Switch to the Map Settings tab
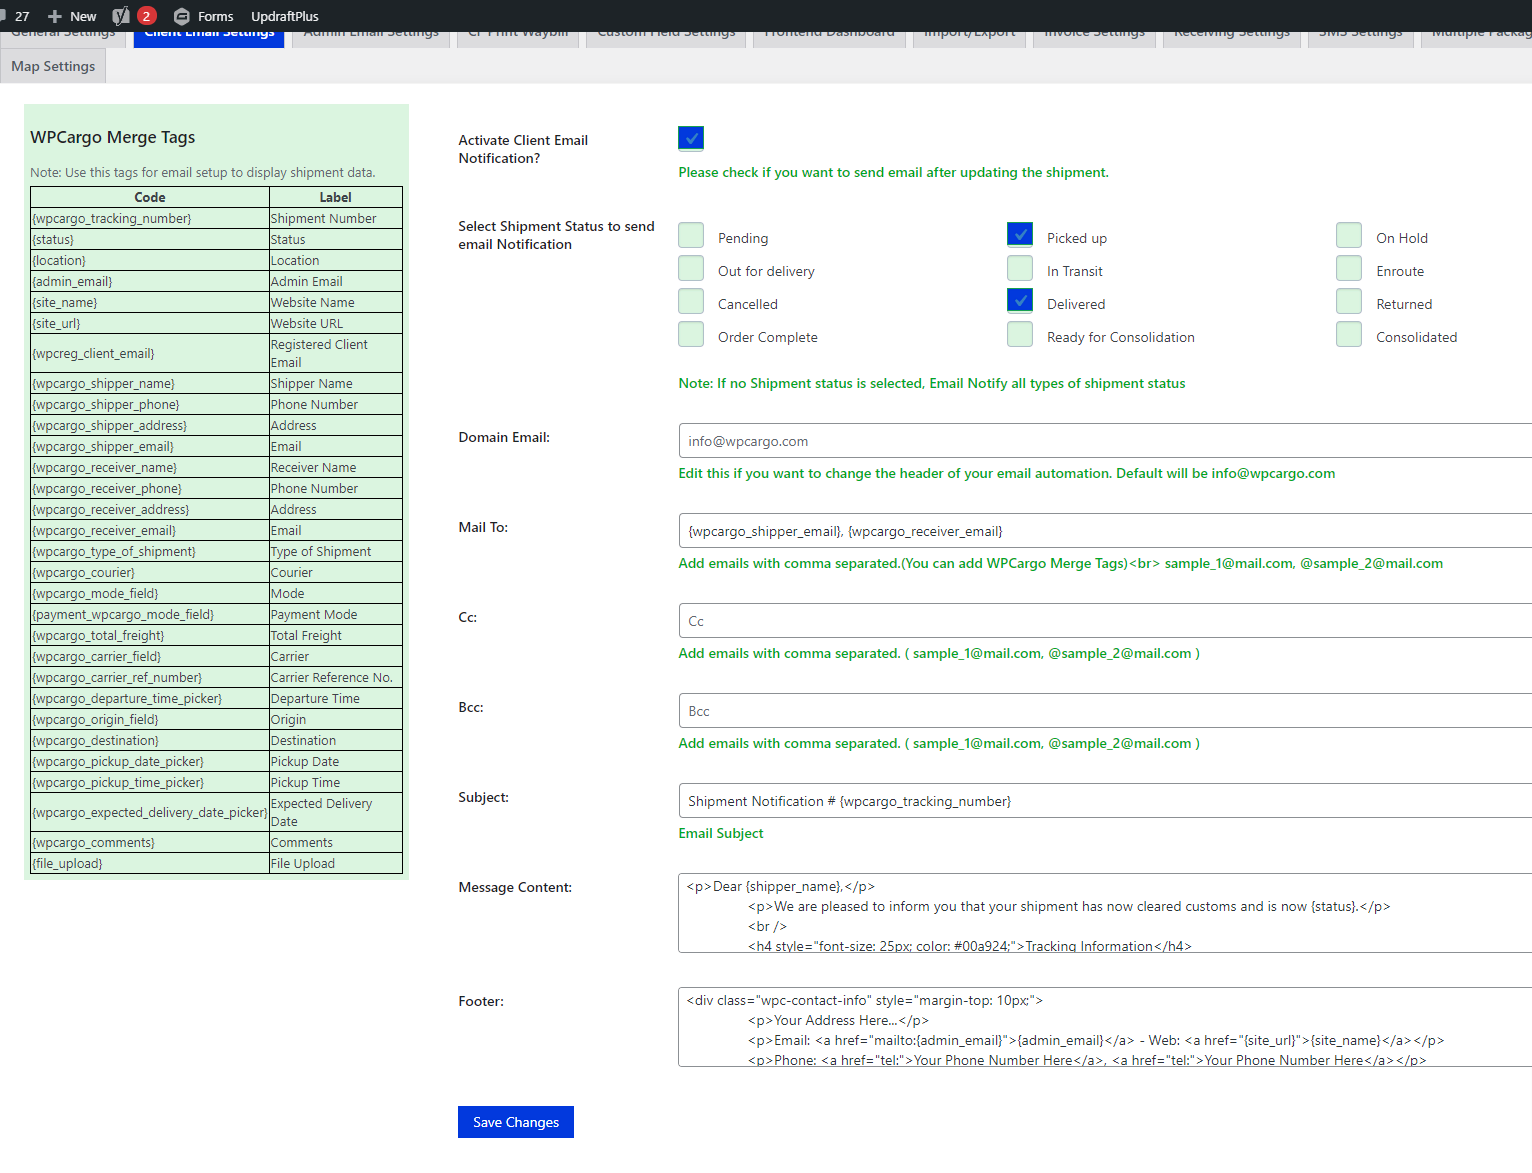Viewport: 1532px width, 1173px height. [53, 66]
